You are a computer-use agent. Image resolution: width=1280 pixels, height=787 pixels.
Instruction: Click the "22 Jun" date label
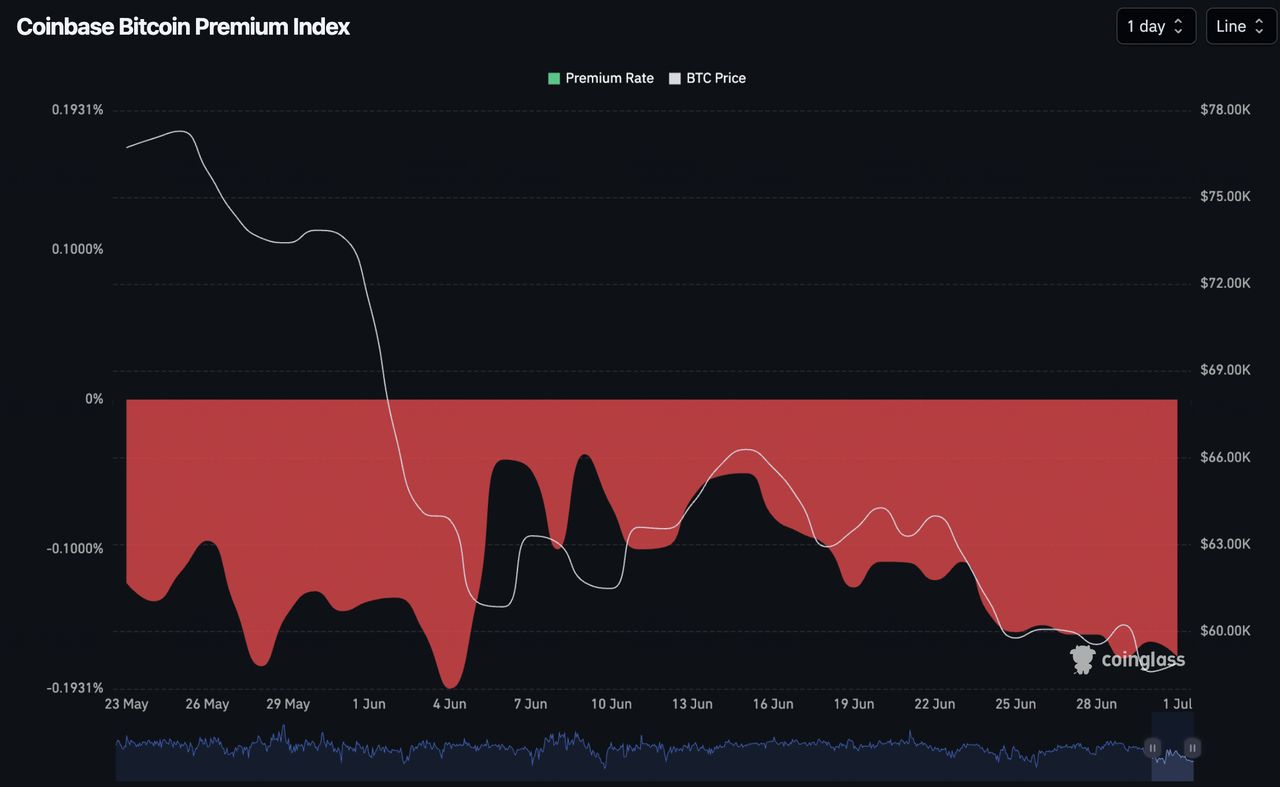(935, 704)
